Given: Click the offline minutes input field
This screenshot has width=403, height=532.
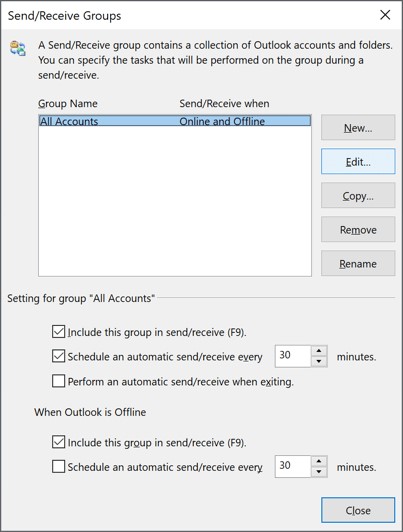Looking at the screenshot, I should (x=293, y=466).
